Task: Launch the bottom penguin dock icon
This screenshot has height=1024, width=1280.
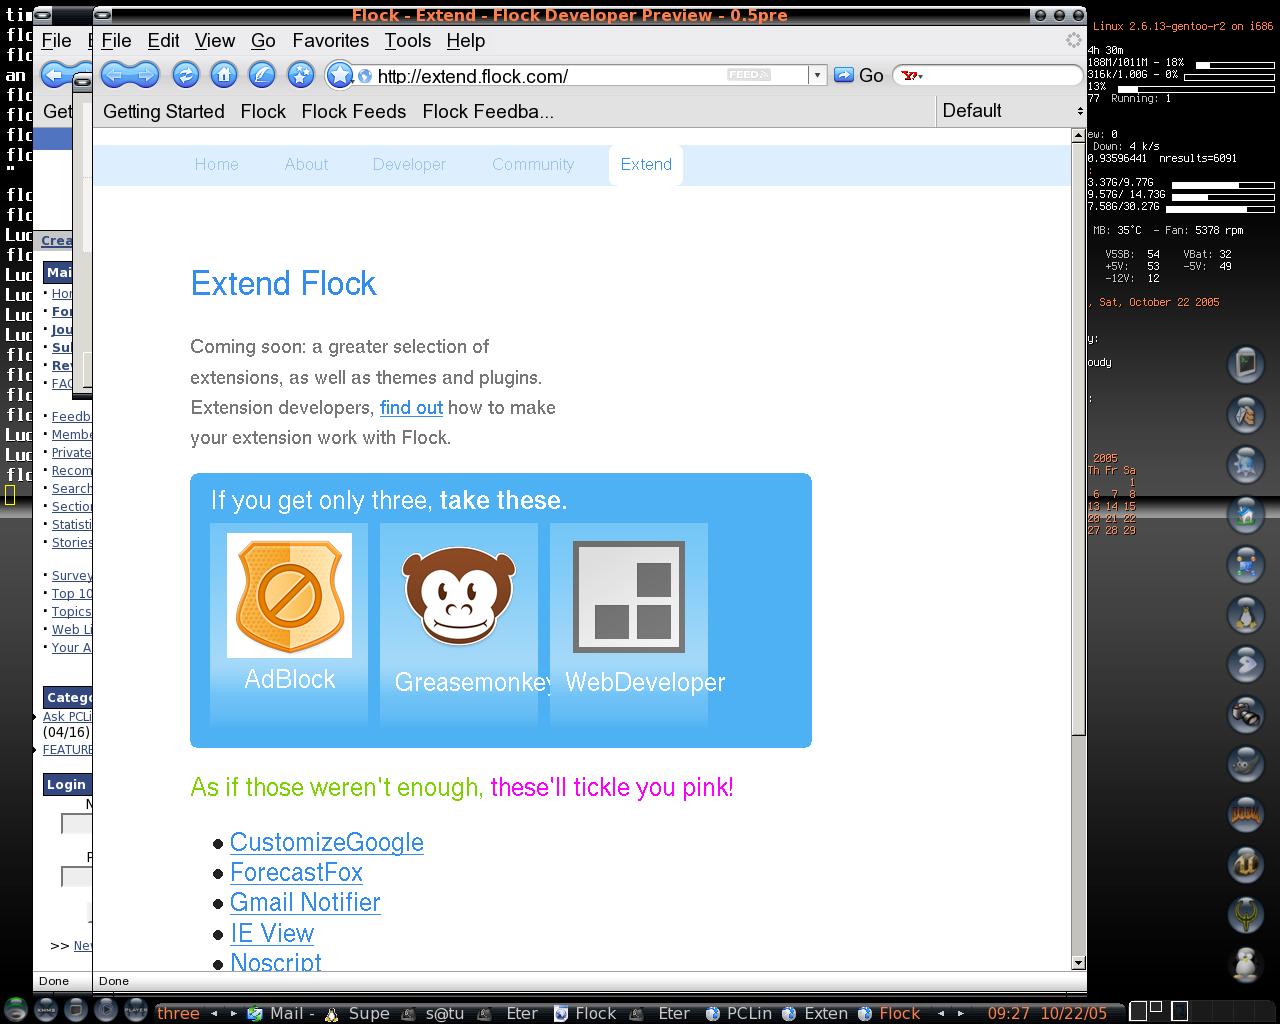Action: [x=1245, y=964]
